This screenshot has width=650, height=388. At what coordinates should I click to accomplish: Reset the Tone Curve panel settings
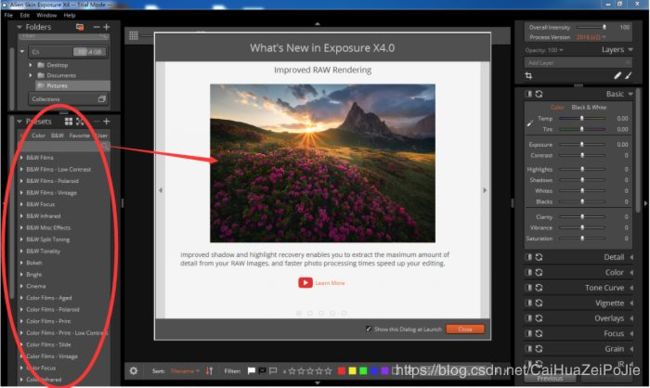coord(539,288)
